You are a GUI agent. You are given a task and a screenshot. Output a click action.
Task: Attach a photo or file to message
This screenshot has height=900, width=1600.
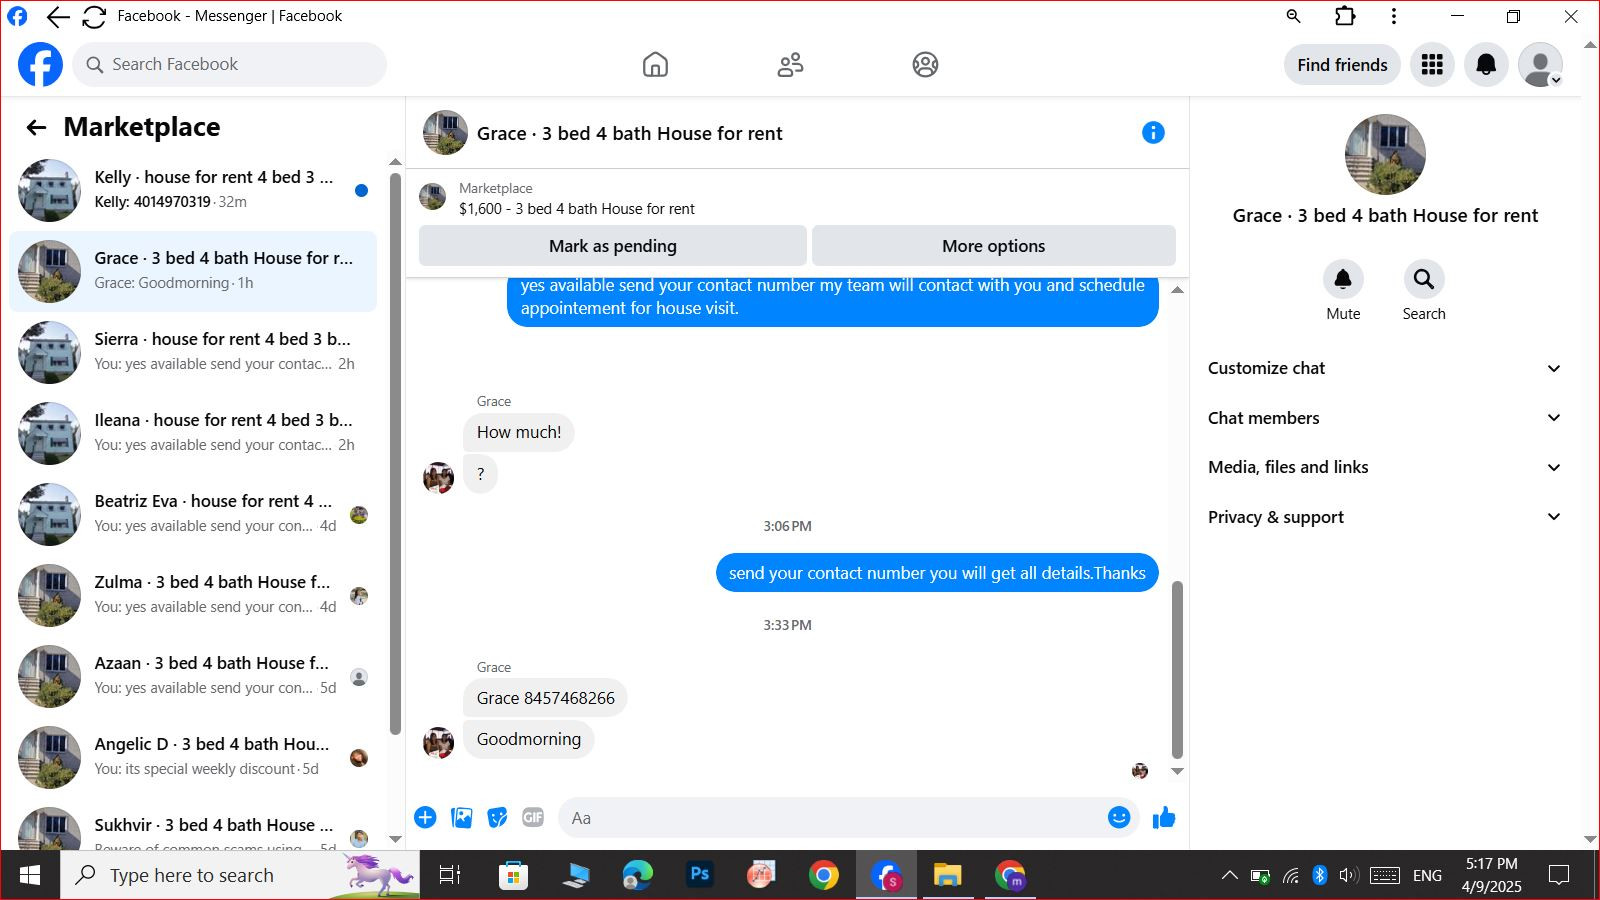click(x=461, y=818)
